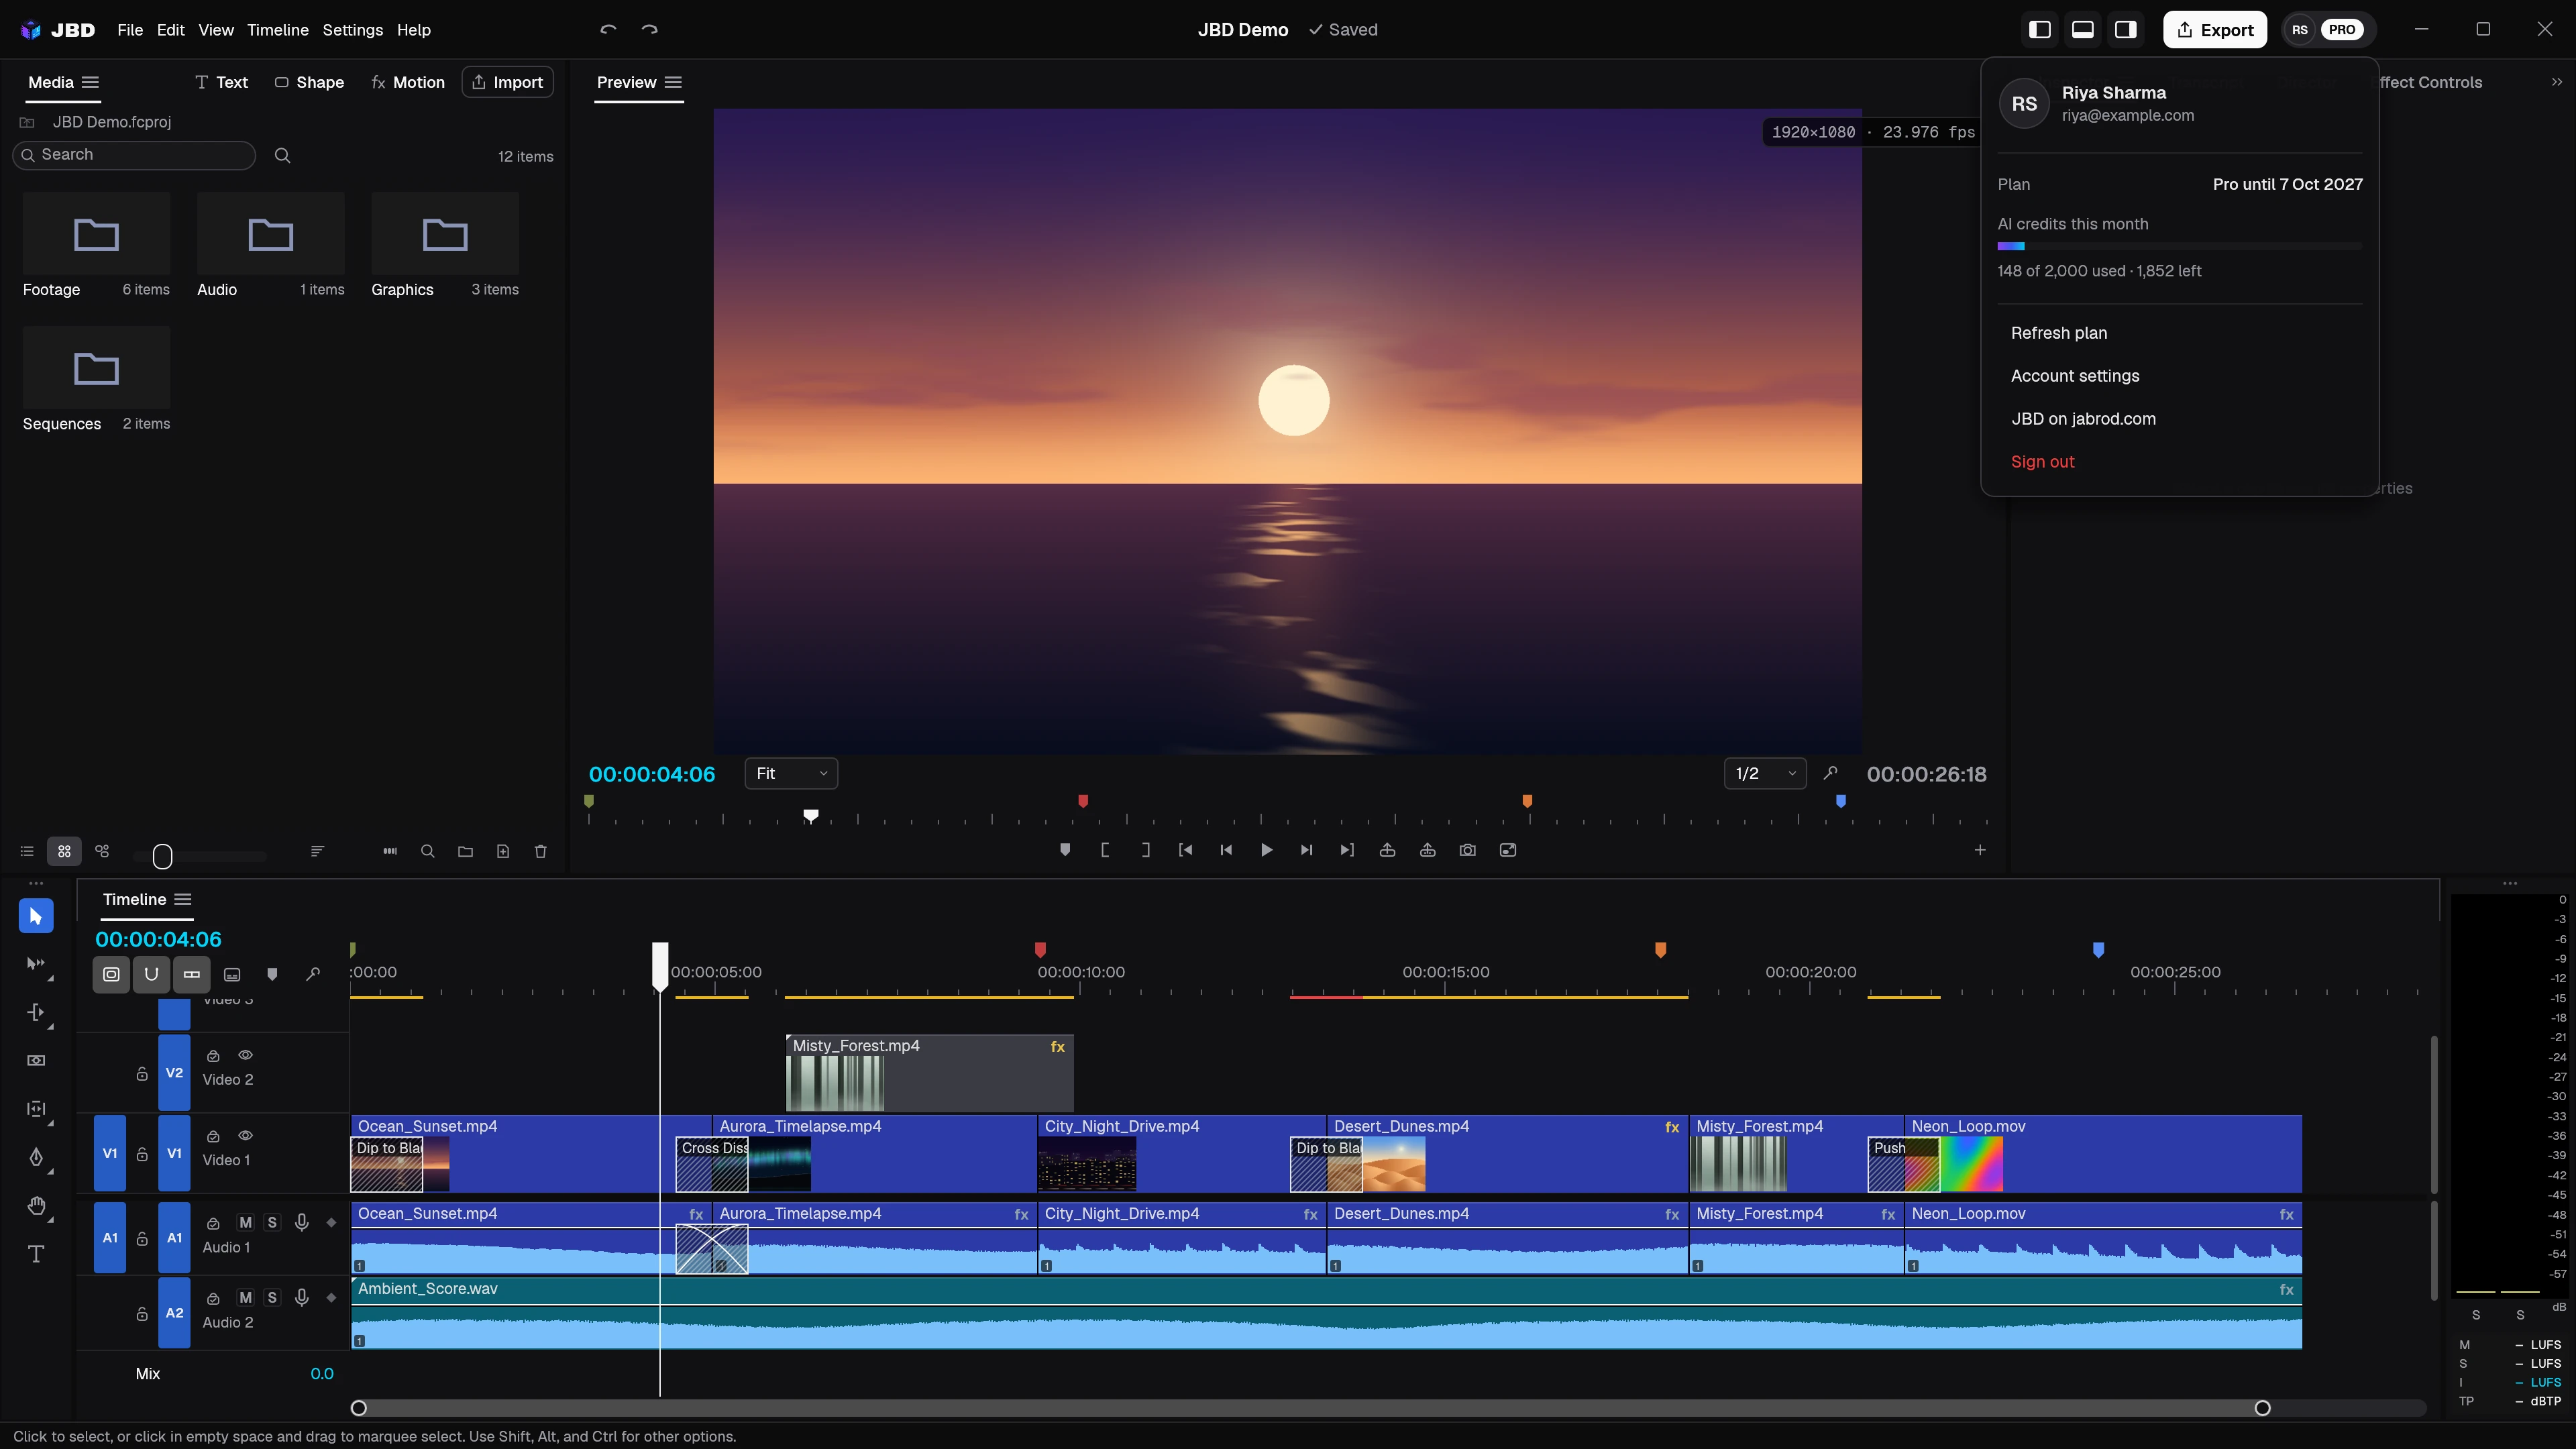Click the Export button
The image size is (2576, 1449).
(x=2215, y=30)
